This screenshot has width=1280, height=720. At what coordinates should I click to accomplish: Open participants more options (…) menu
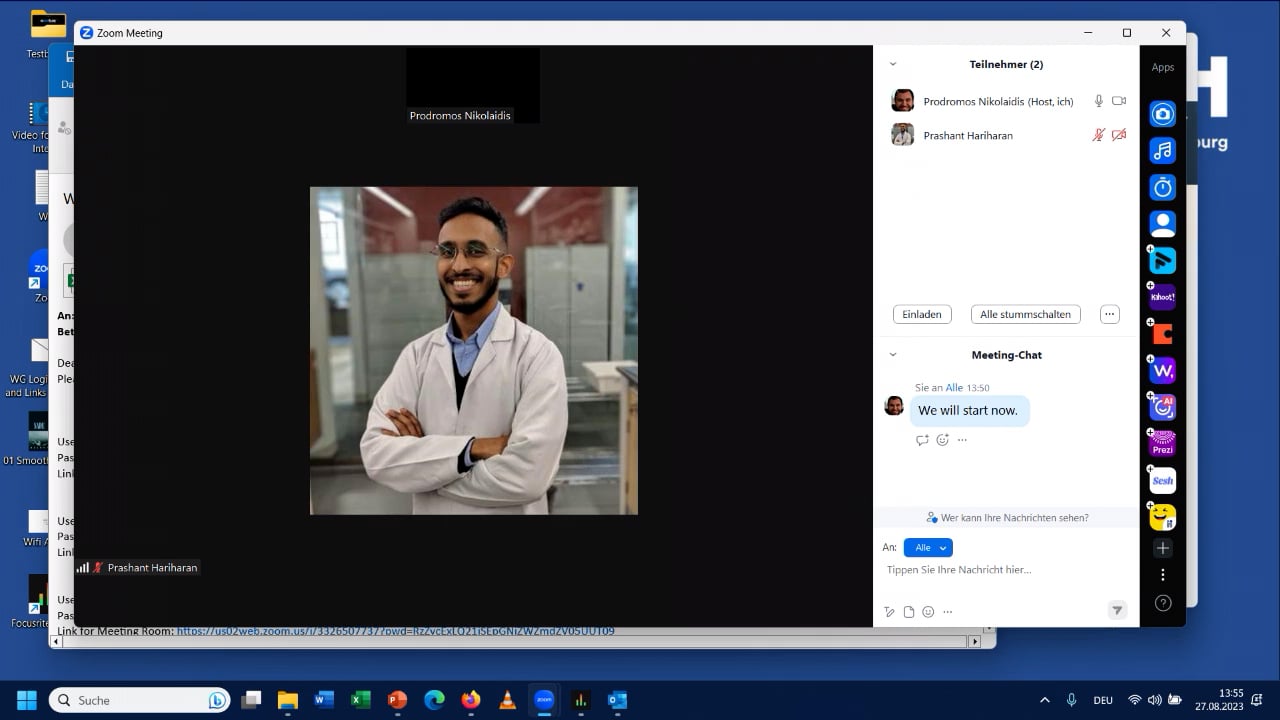coord(1109,314)
